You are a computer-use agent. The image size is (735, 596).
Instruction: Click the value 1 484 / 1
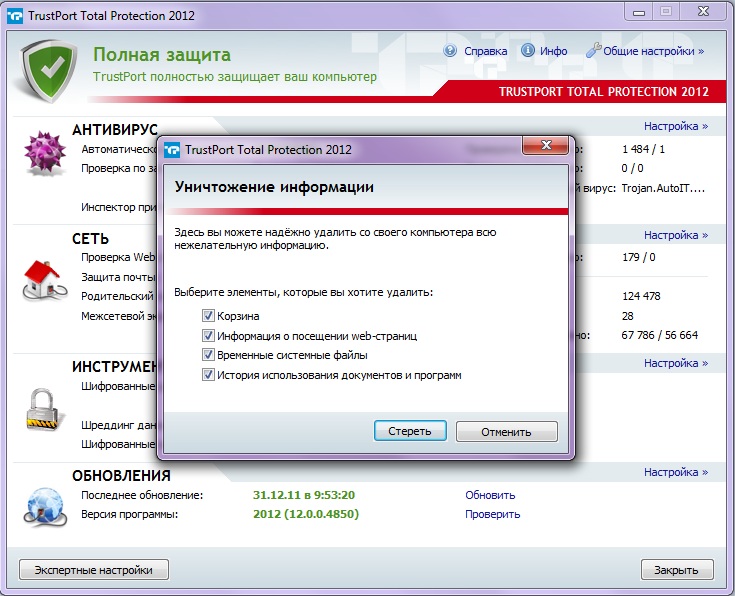643,149
